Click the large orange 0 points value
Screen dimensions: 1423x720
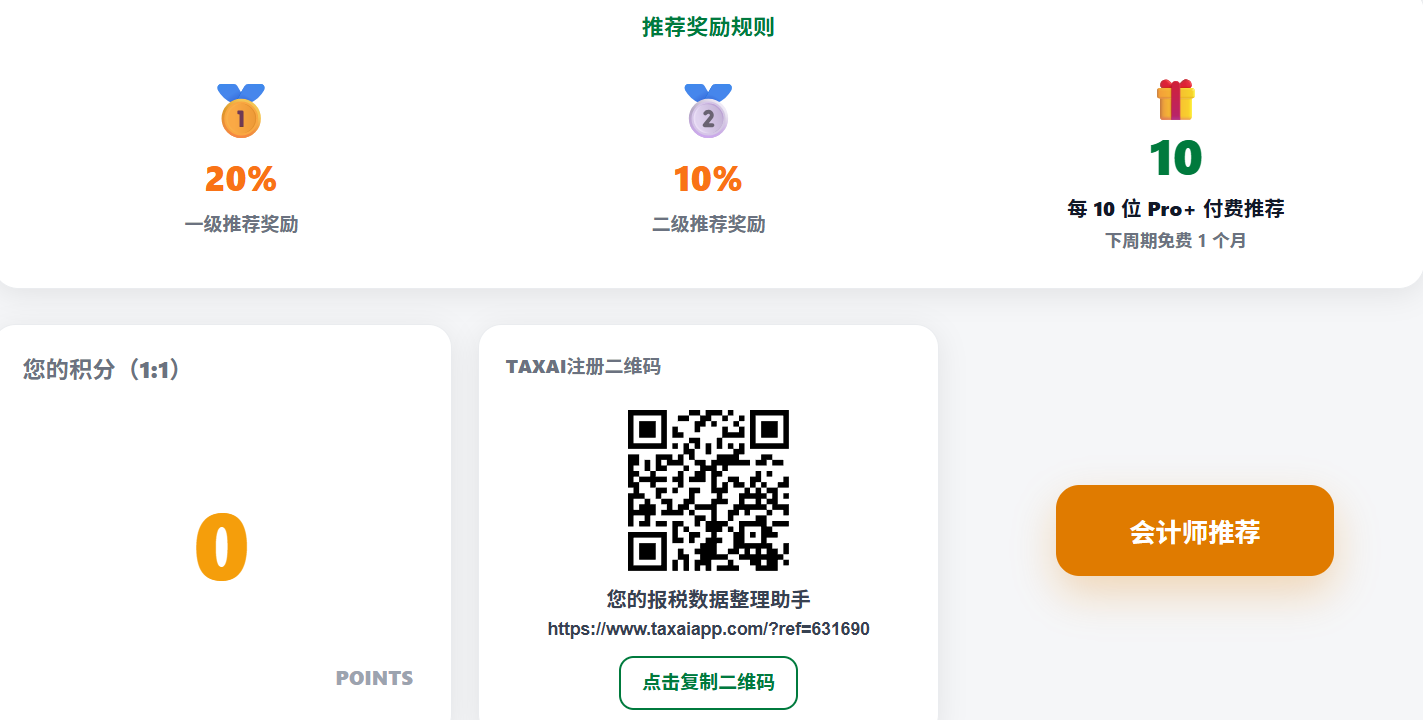pyautogui.click(x=221, y=548)
